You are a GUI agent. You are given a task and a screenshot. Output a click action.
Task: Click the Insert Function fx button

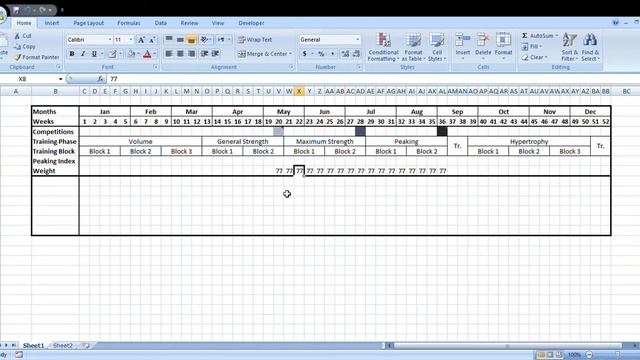pos(100,79)
